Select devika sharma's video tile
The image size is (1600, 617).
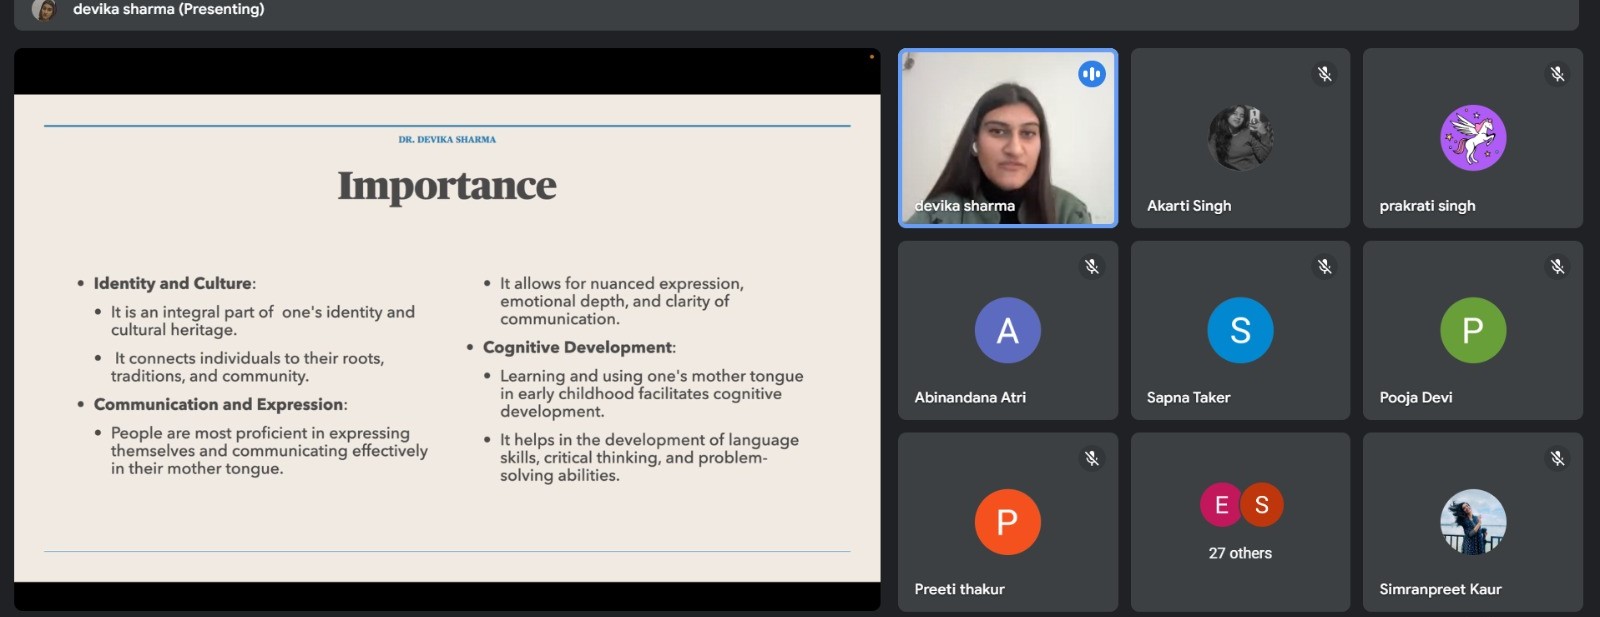pos(1008,138)
